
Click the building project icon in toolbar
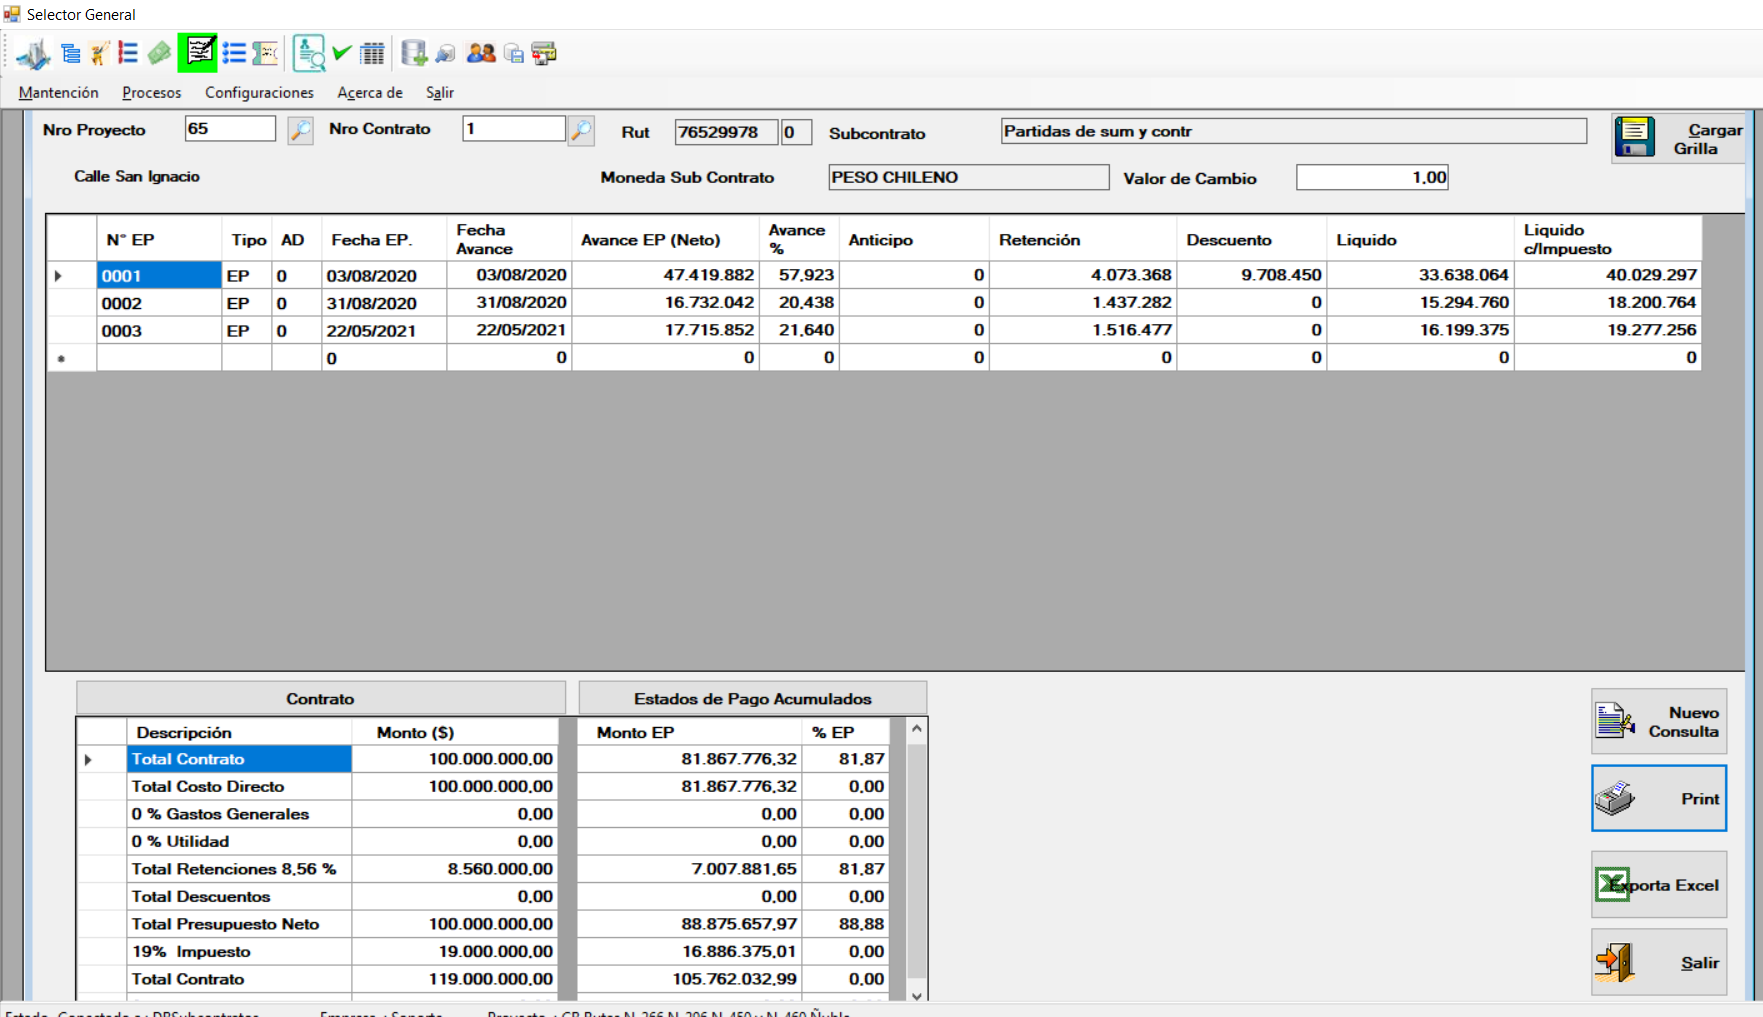[x=34, y=54]
